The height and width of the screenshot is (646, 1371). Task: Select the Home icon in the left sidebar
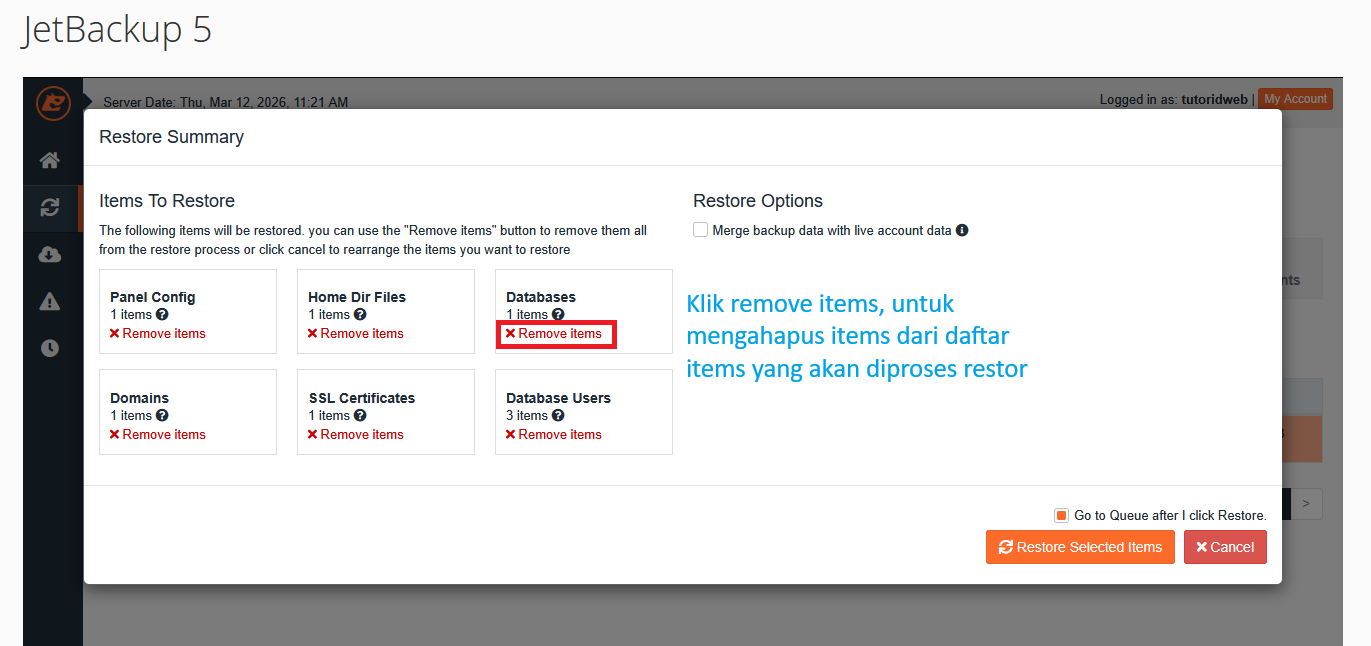(x=51, y=161)
